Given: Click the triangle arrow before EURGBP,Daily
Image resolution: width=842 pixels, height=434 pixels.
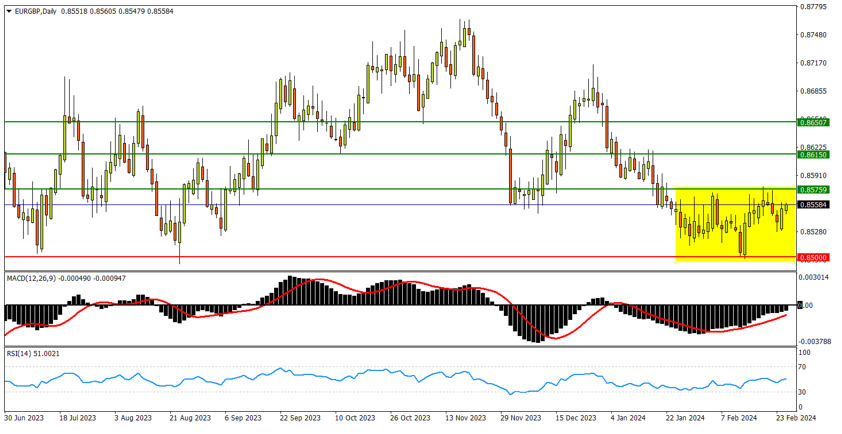Looking at the screenshot, I should pyautogui.click(x=8, y=10).
